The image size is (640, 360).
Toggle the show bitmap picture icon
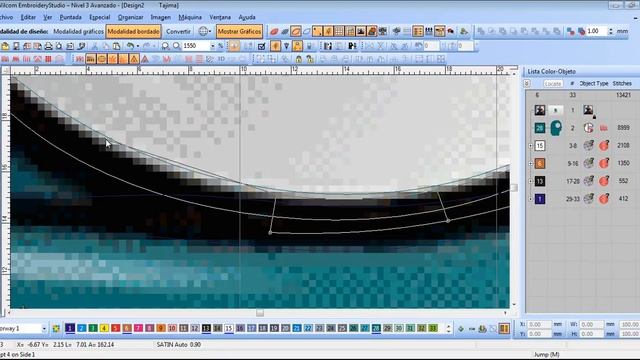361,31
